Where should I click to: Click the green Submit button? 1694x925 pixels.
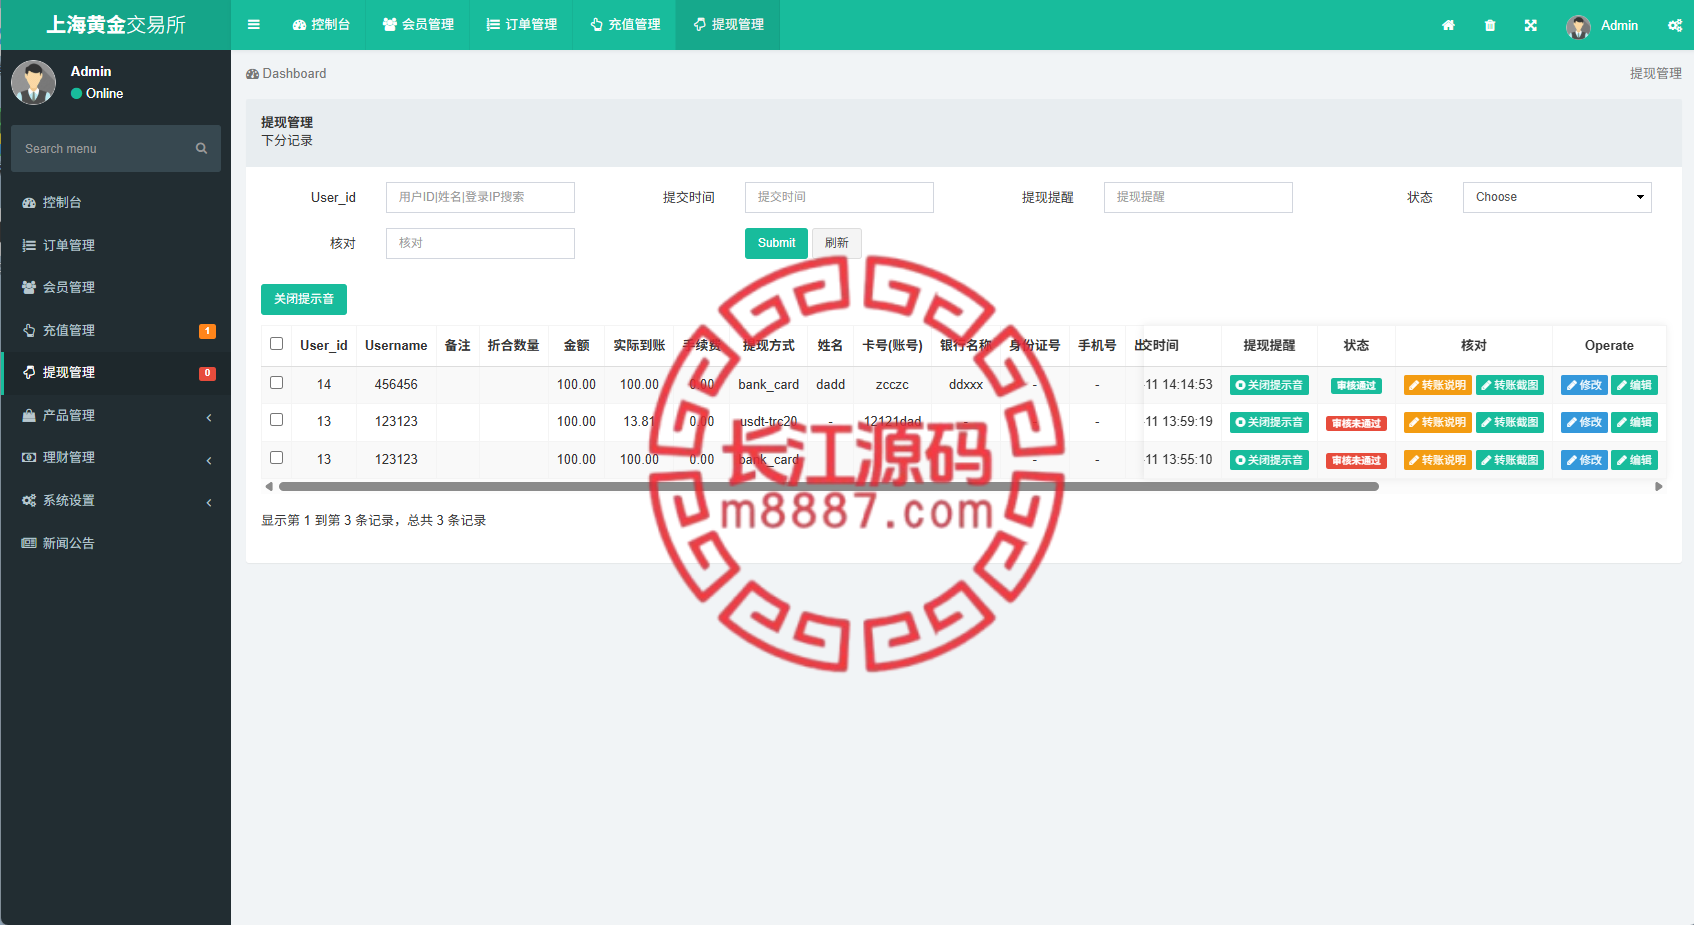click(776, 243)
